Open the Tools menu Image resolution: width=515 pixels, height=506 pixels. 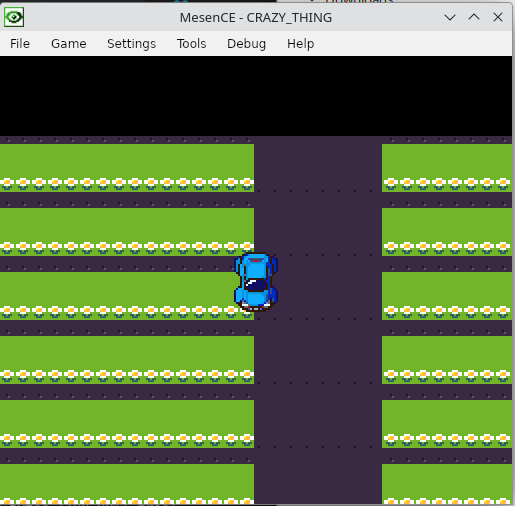point(191,44)
